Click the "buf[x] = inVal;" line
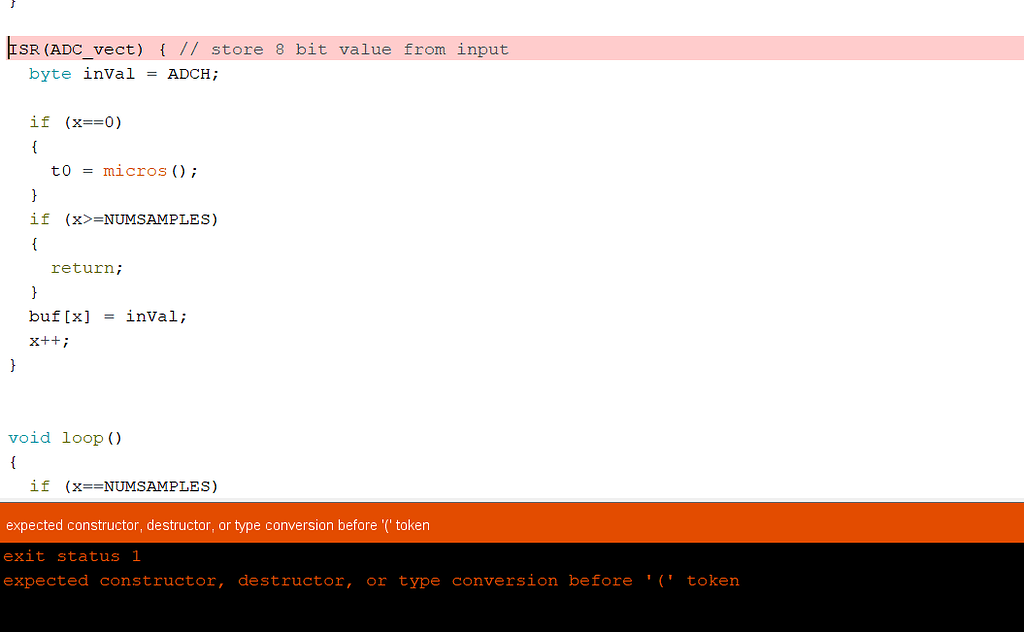Viewport: 1024px width, 632px height. [108, 316]
